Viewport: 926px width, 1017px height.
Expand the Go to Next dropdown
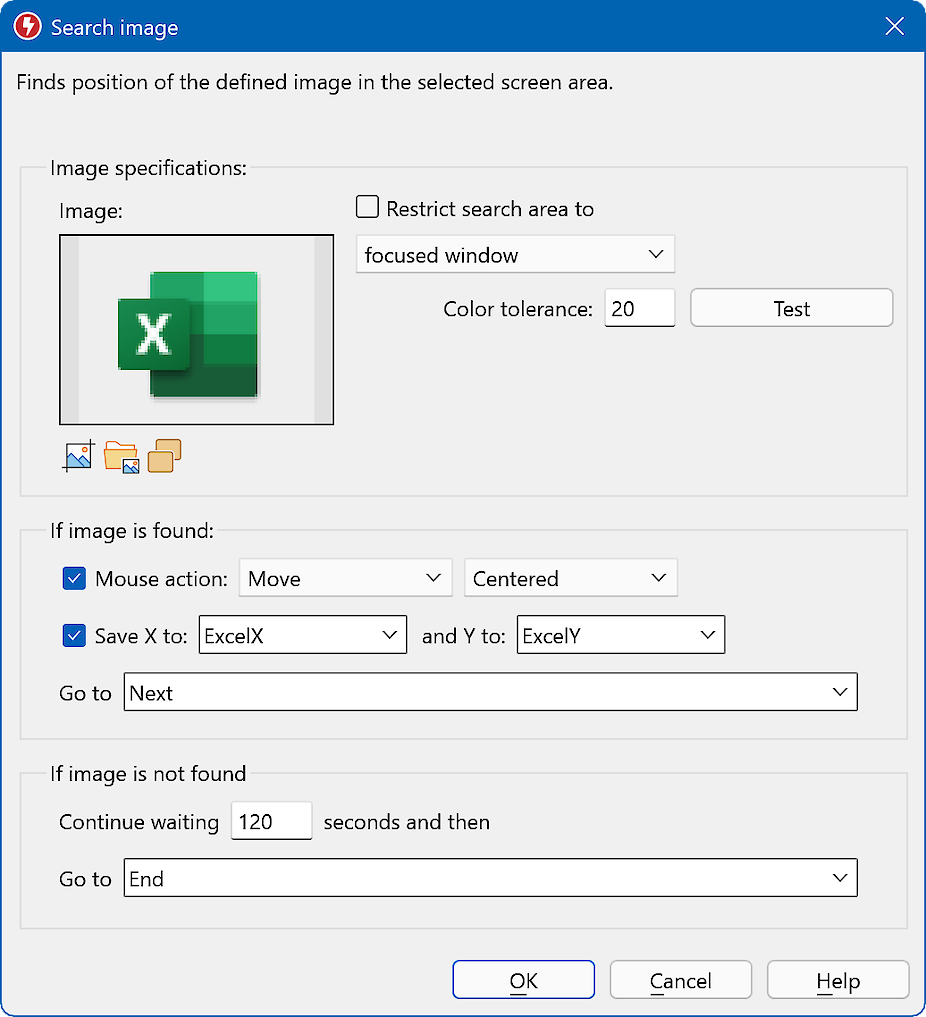pos(490,692)
